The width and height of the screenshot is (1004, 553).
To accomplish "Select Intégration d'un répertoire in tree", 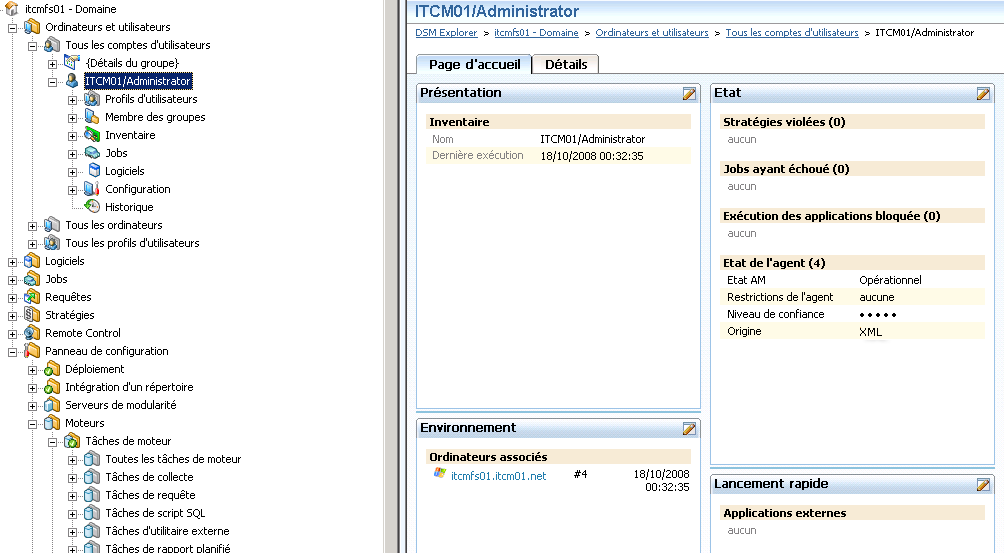I will [x=129, y=387].
